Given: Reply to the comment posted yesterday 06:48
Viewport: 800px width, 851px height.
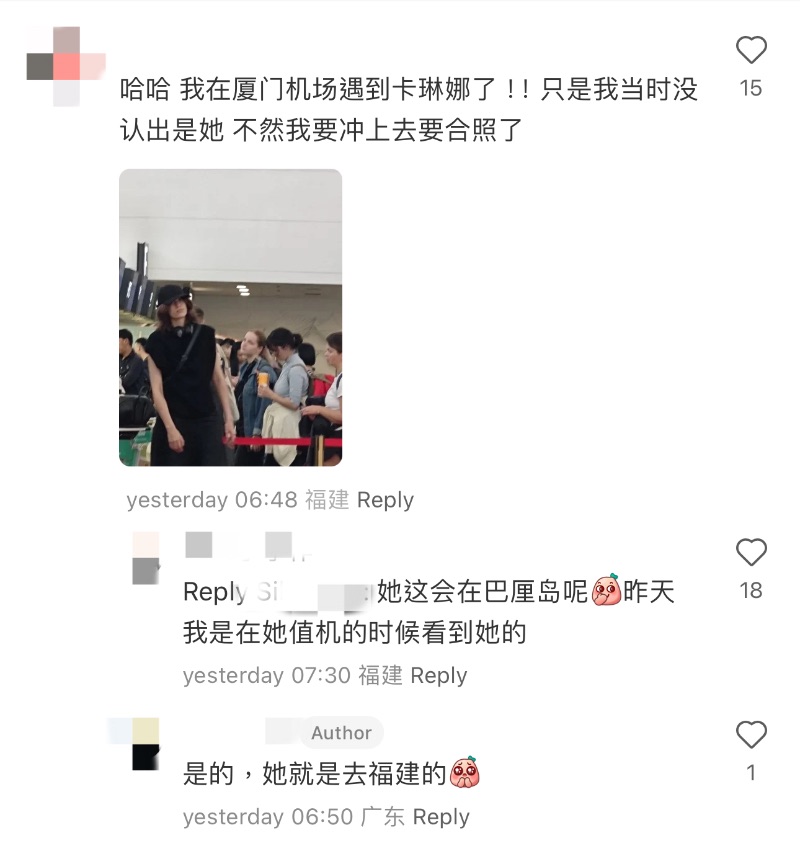Looking at the screenshot, I should pyautogui.click(x=385, y=500).
